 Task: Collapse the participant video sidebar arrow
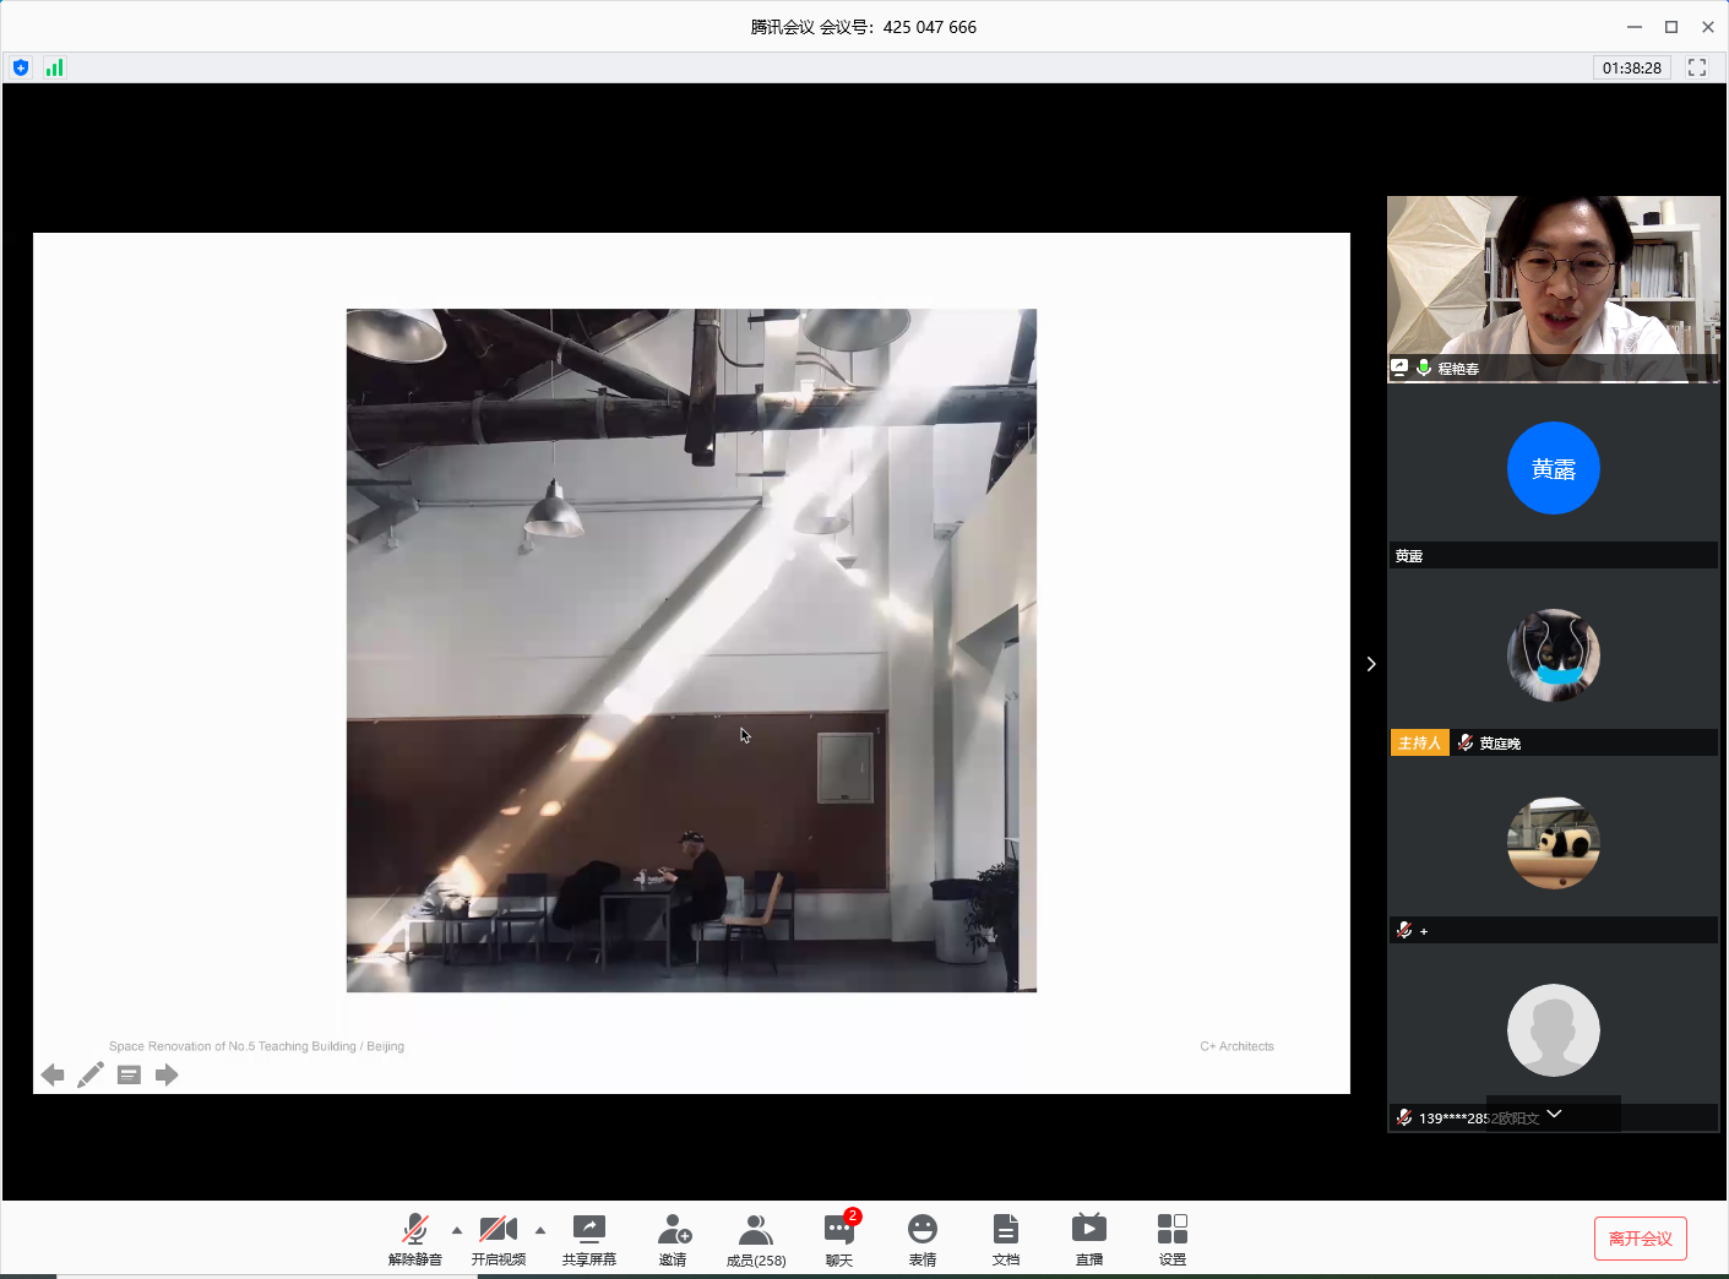pos(1371,664)
